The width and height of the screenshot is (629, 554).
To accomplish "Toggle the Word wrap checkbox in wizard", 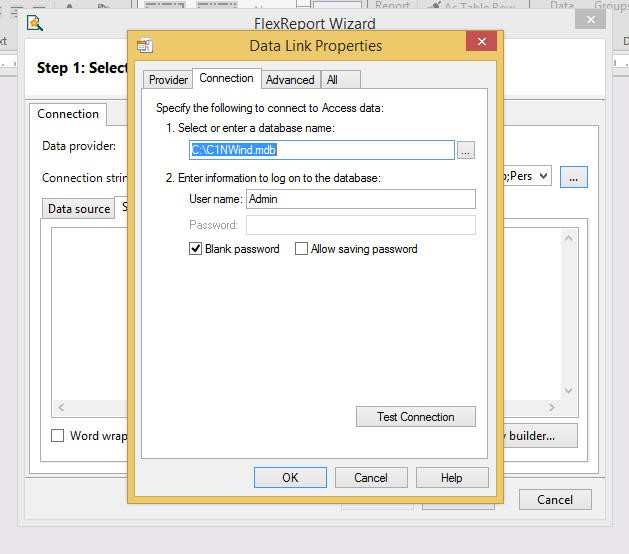I will 57,435.
